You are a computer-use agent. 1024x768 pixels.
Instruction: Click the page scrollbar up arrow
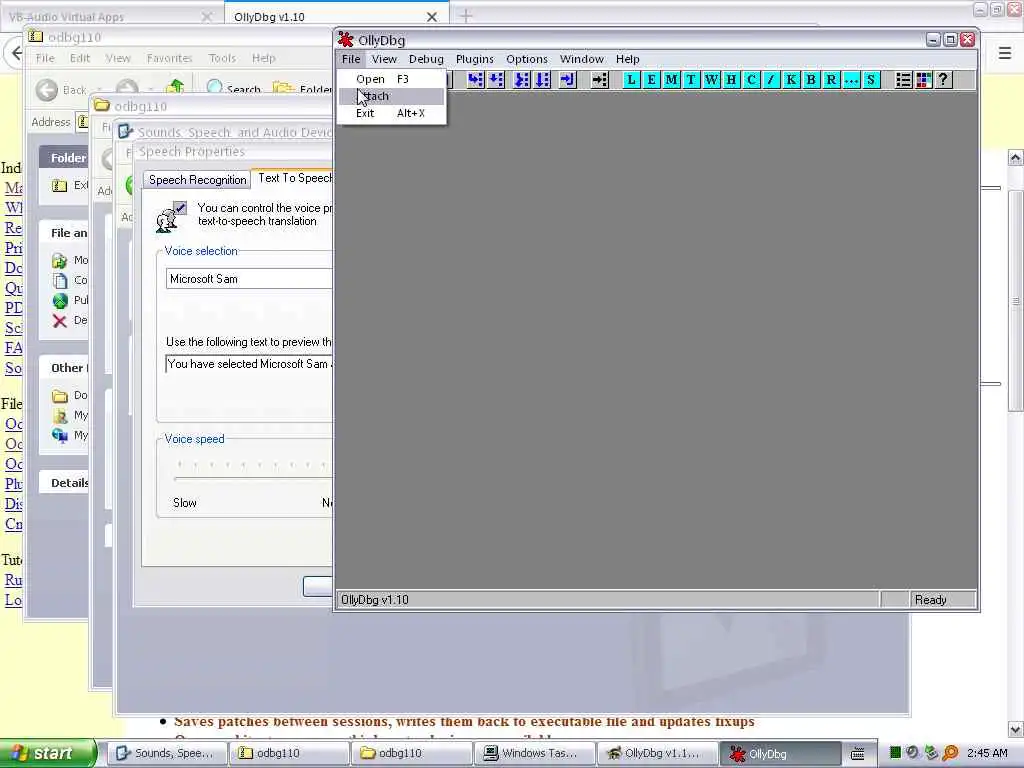(1015, 157)
